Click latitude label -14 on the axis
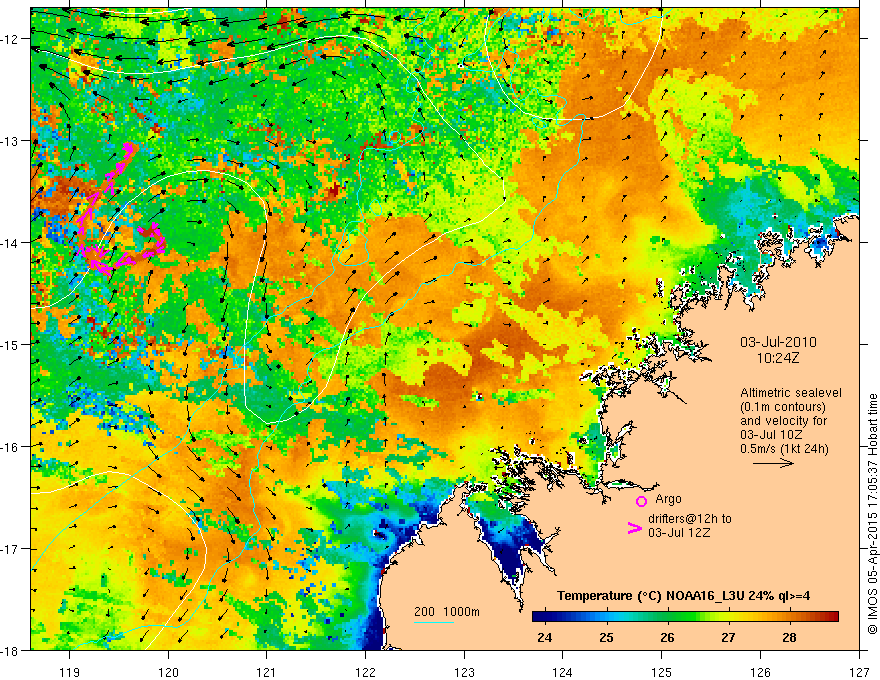This screenshot has width=880, height=680. (10, 243)
